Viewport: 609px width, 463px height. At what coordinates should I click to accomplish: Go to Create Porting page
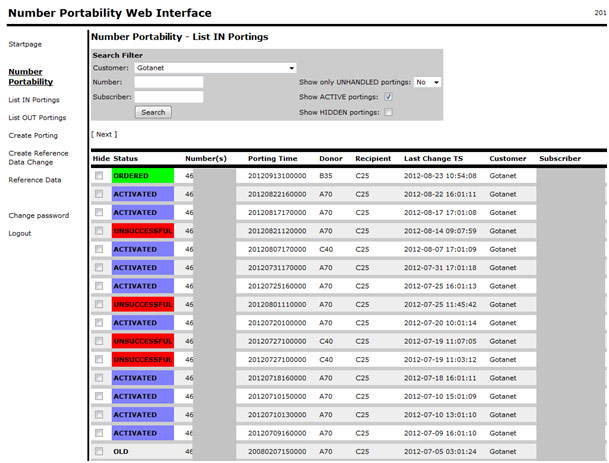tap(33, 136)
